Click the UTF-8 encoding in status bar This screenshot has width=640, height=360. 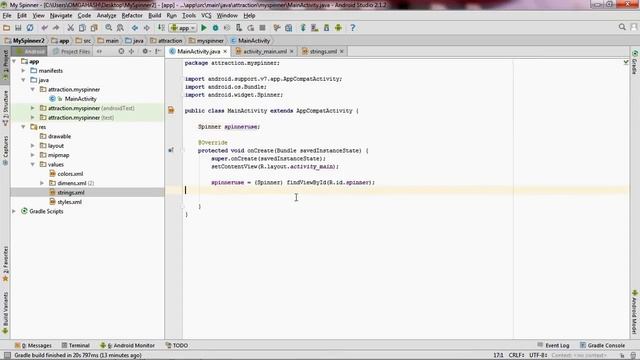click(538, 355)
